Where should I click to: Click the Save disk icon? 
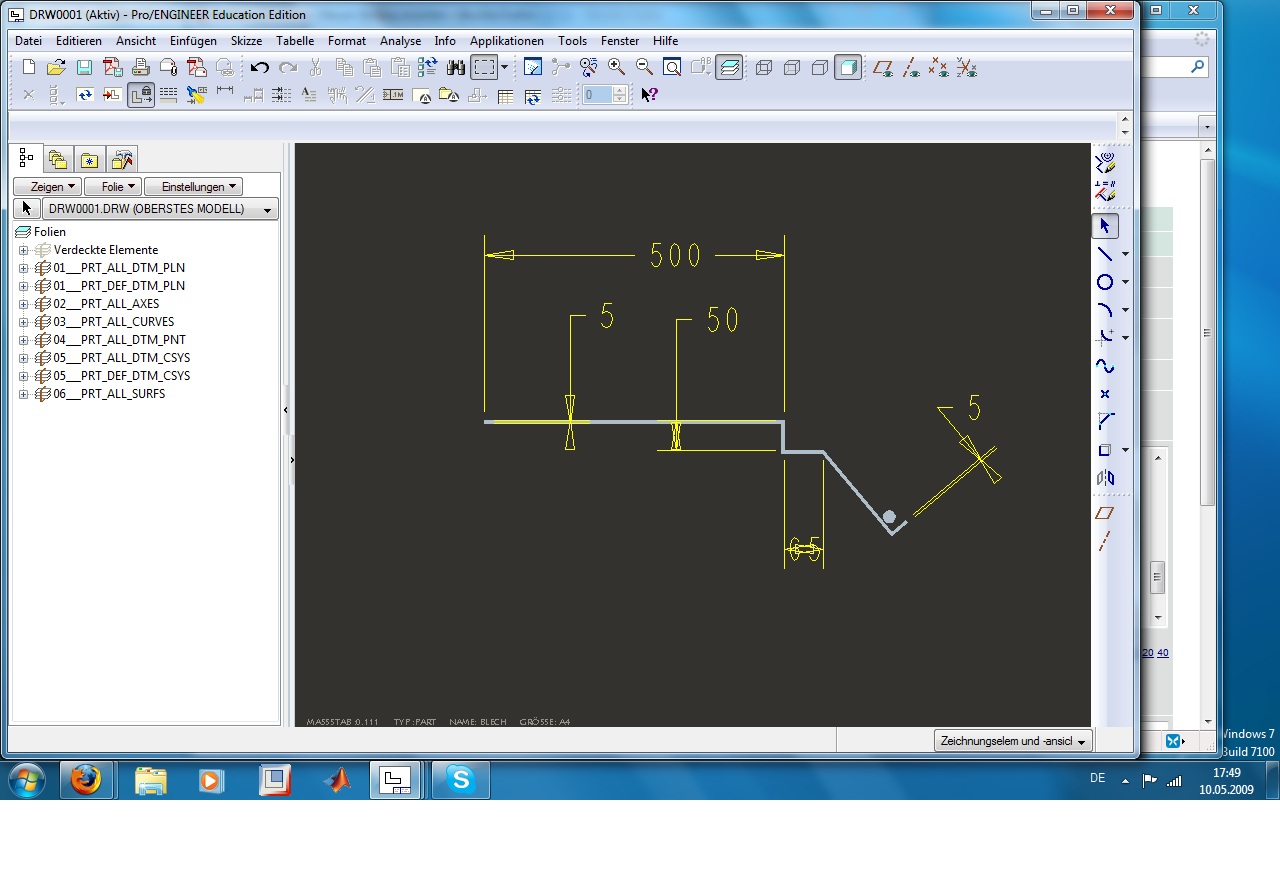pos(85,68)
